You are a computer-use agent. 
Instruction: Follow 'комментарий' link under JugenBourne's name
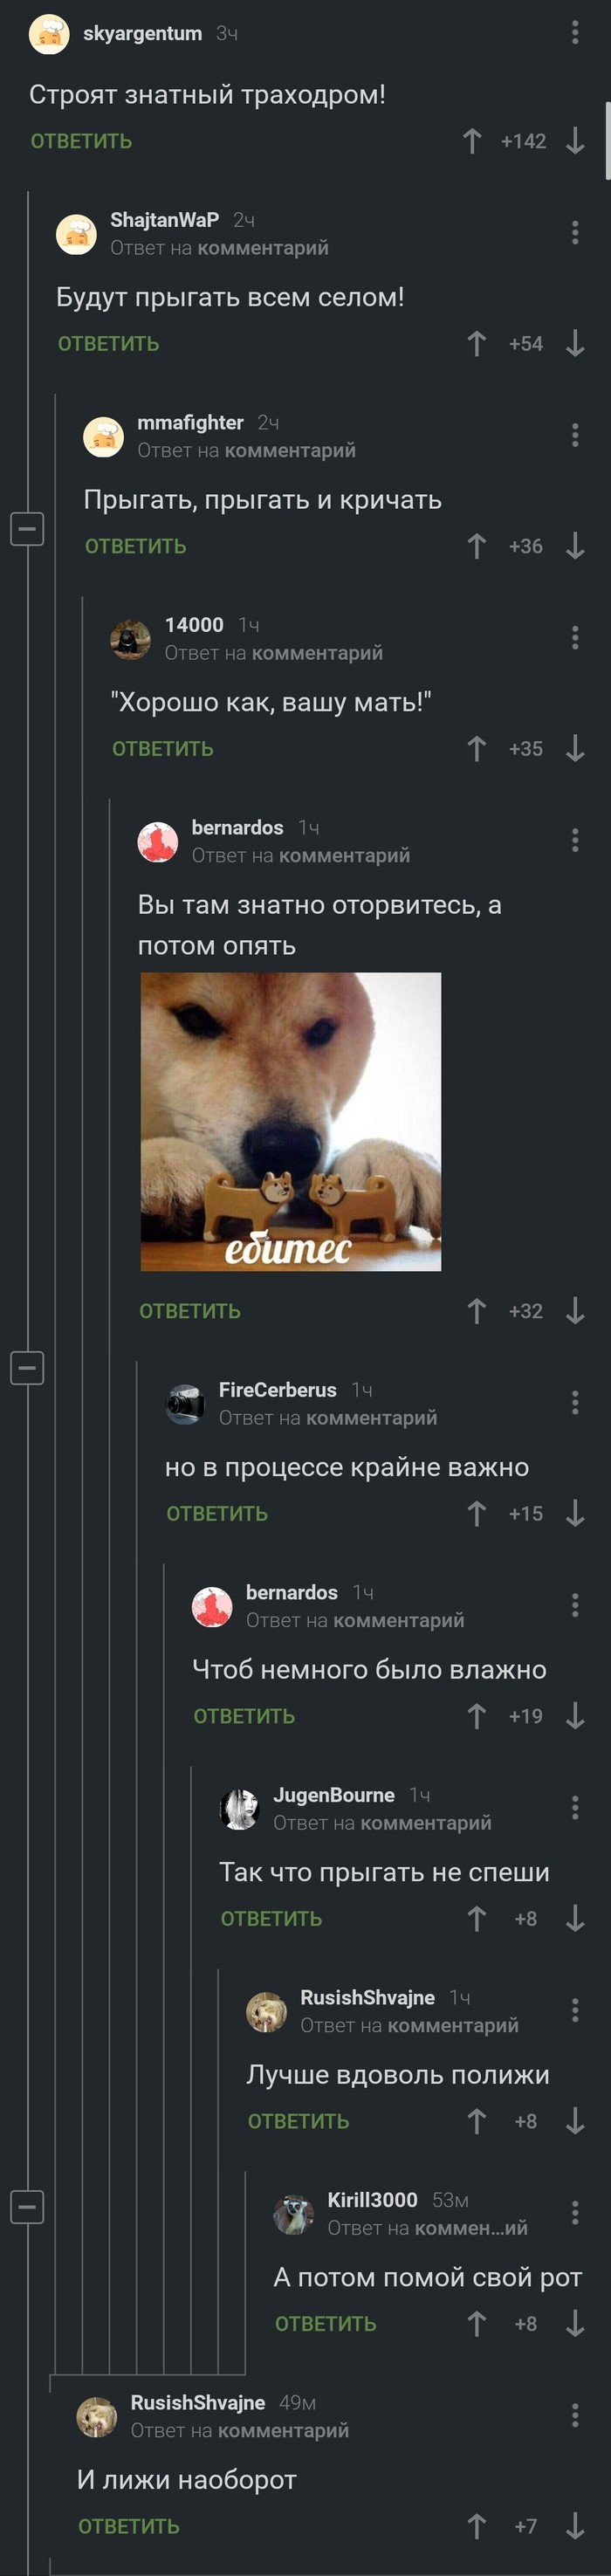[438, 1823]
